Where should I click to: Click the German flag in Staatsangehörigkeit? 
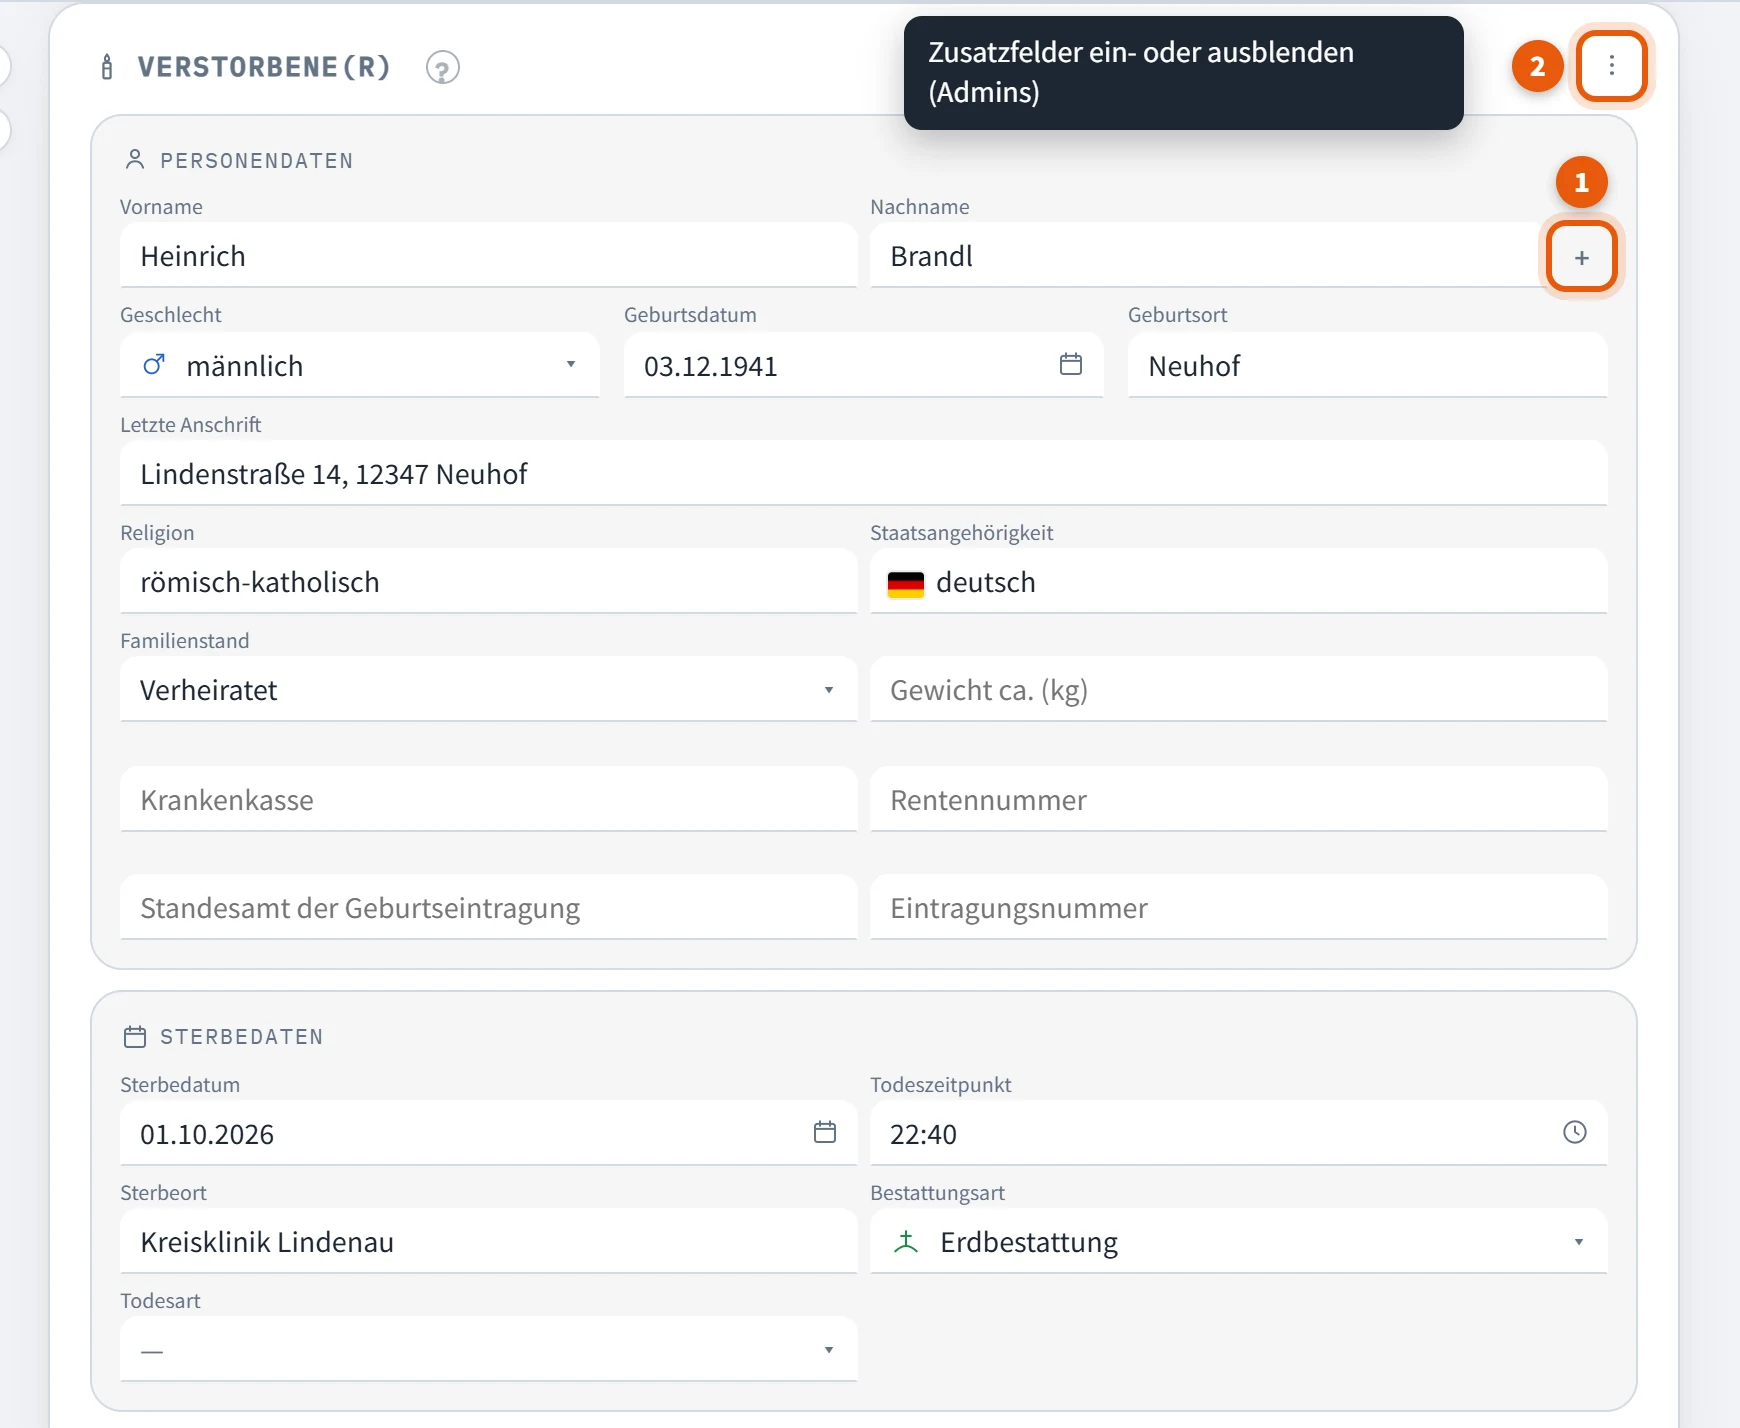coord(905,583)
